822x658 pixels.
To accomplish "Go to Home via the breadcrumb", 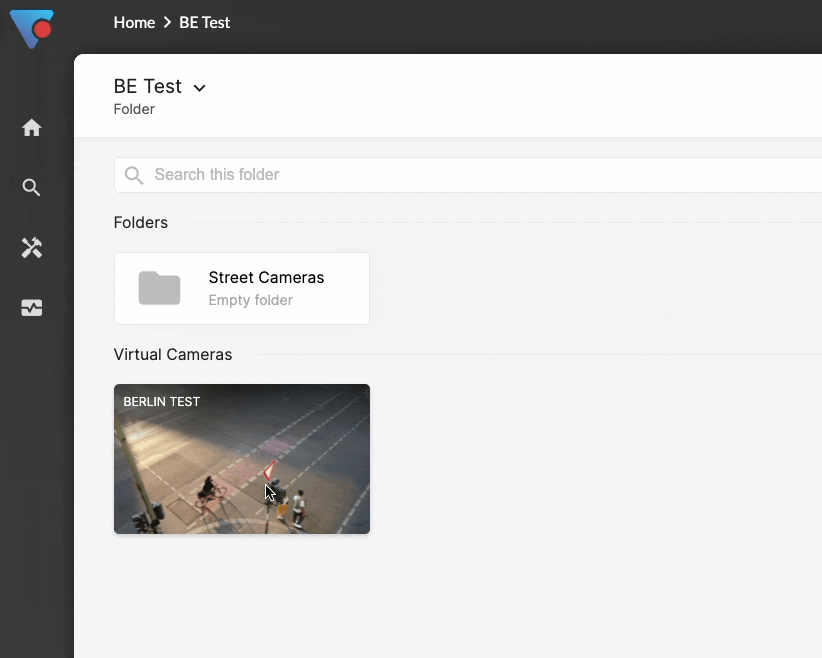I will (x=134, y=22).
